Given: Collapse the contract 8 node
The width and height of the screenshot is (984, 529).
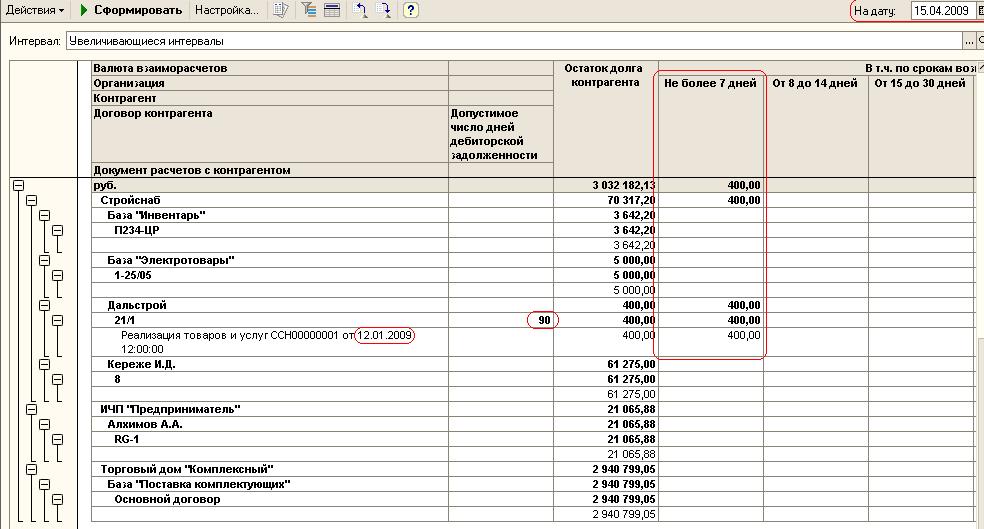Looking at the screenshot, I should click(x=58, y=380).
